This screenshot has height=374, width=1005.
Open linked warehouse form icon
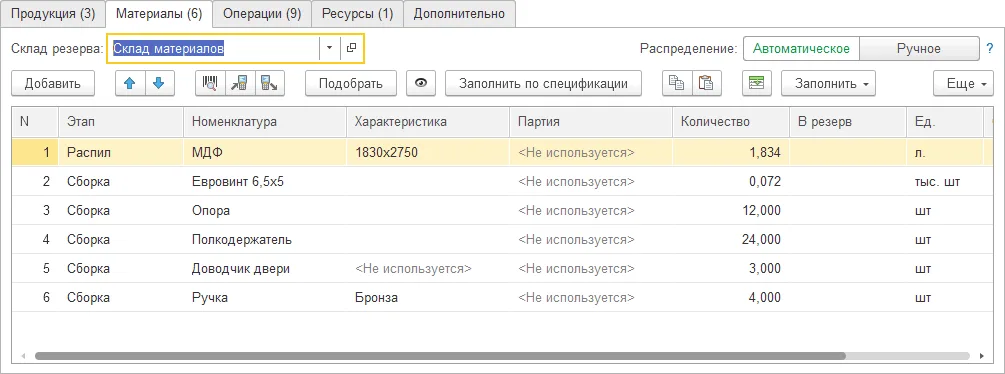tap(351, 48)
